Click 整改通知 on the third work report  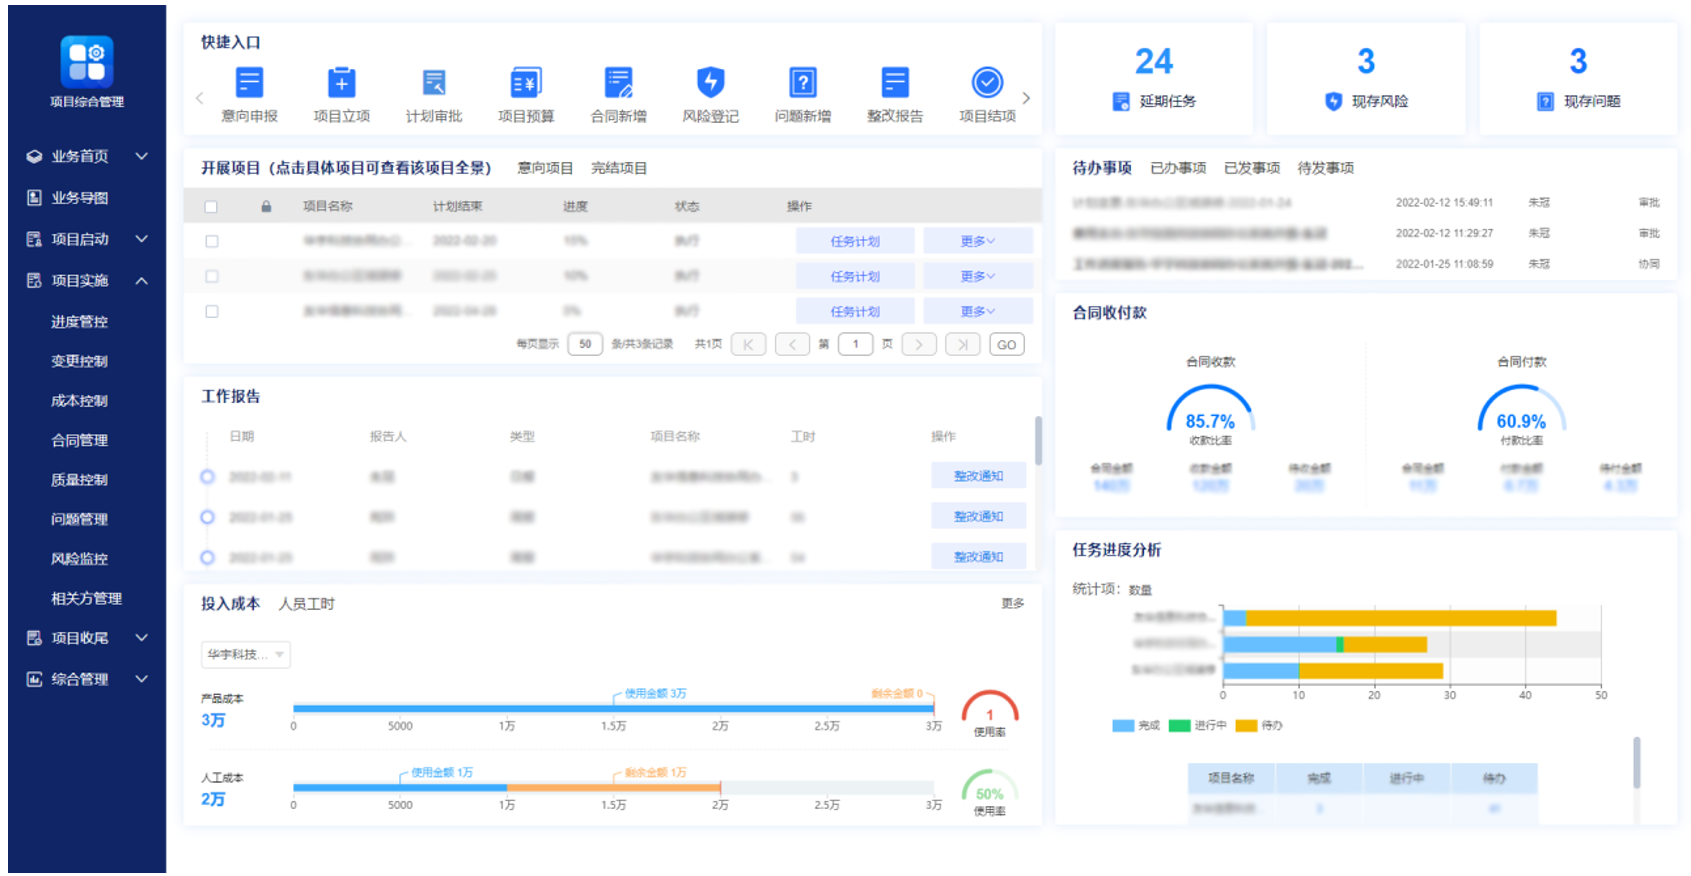pyautogui.click(x=978, y=557)
